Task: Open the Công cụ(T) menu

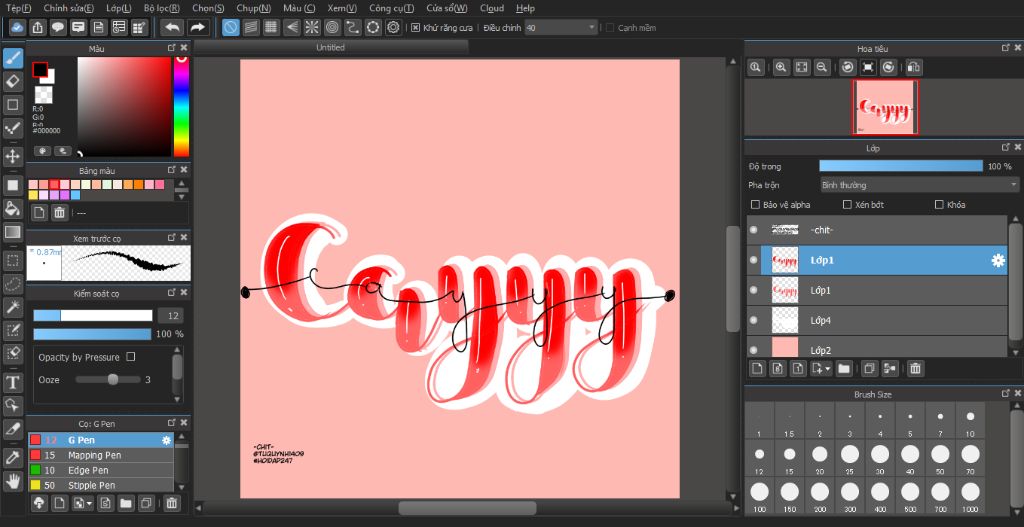Action: (391, 8)
